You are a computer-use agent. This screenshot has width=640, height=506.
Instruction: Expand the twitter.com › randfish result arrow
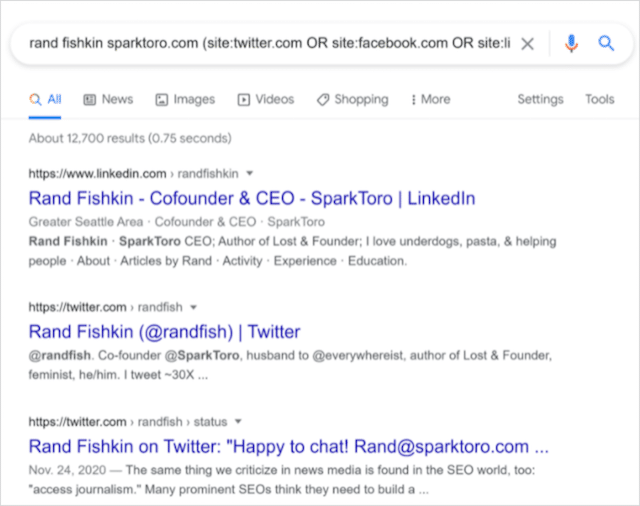coord(193,307)
